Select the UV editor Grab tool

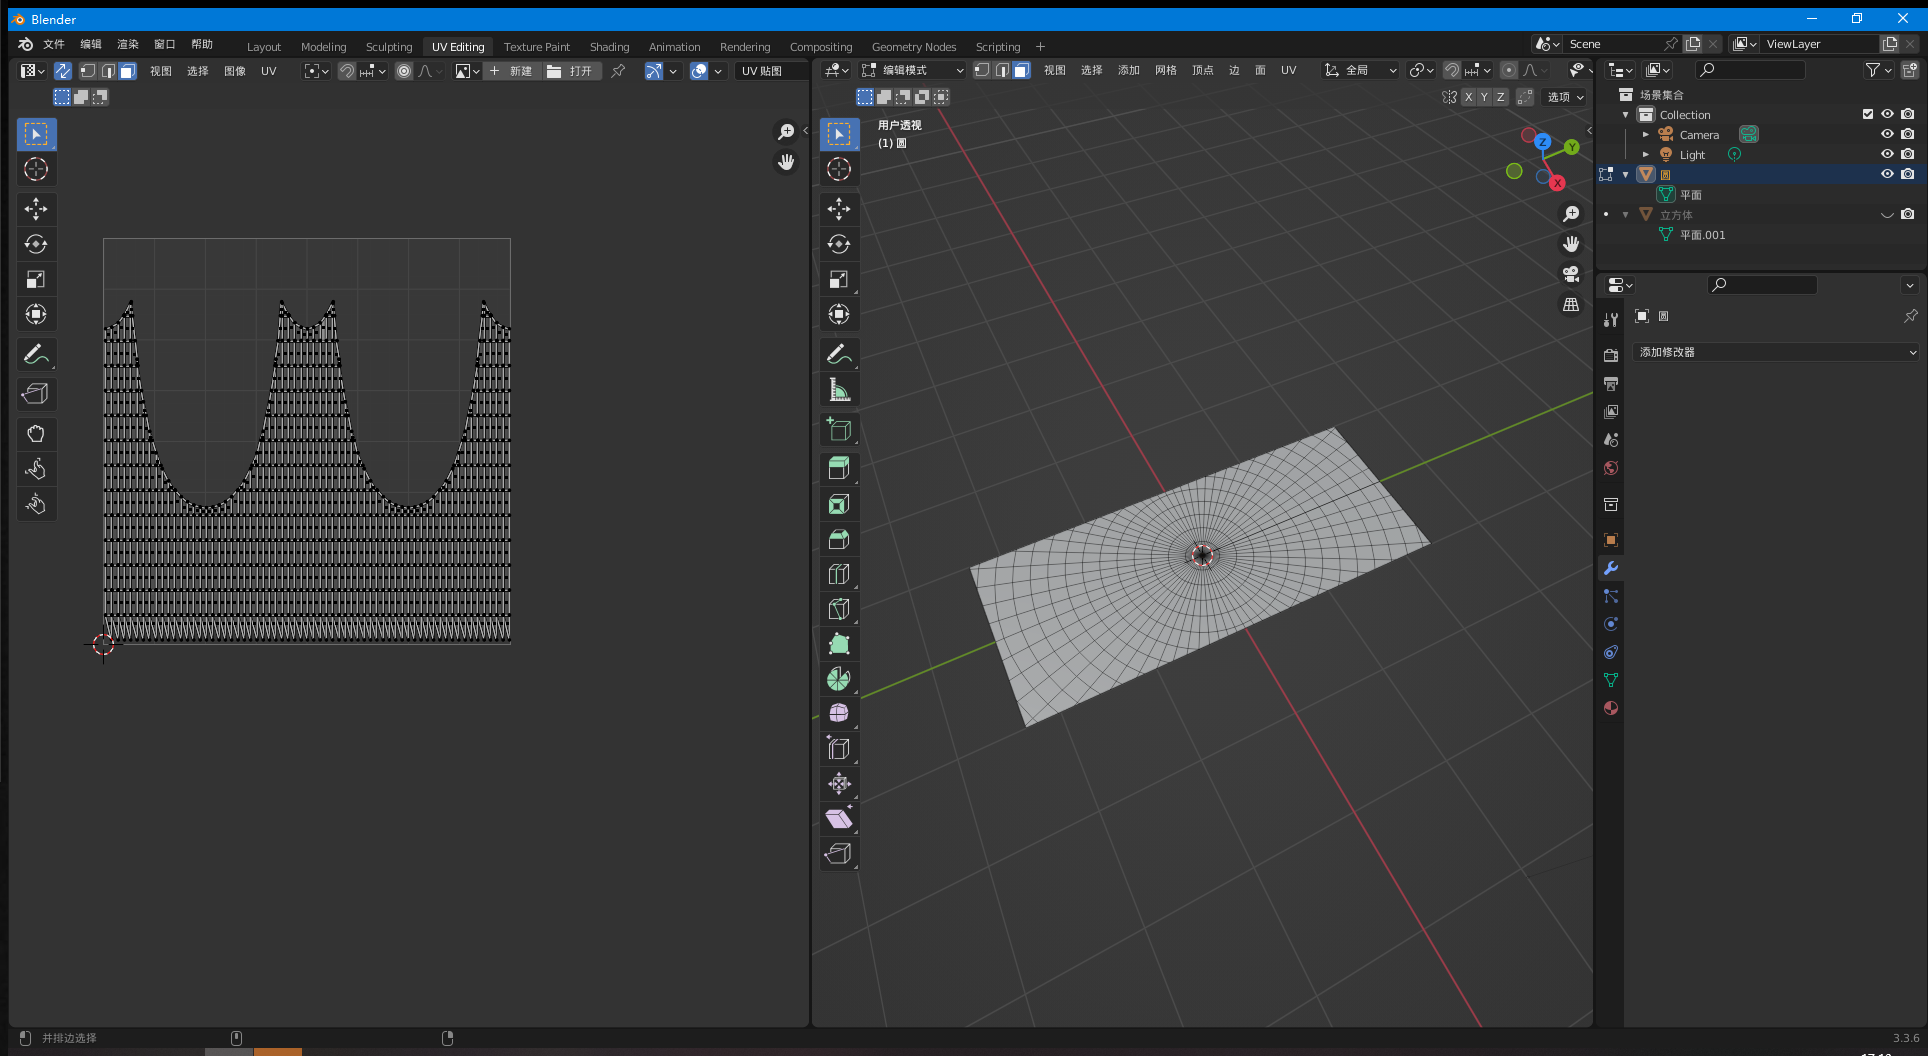(36, 434)
